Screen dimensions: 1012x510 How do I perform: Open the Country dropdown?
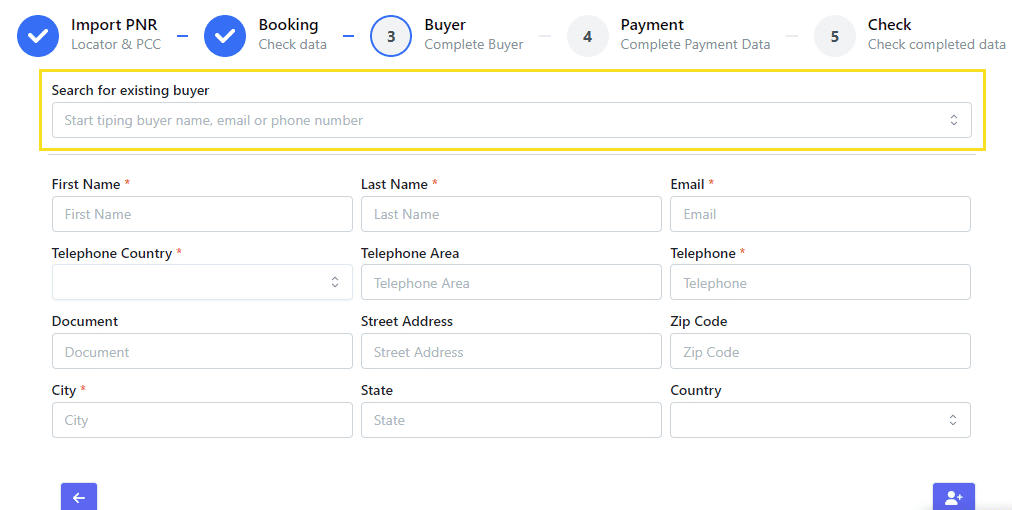(x=820, y=420)
